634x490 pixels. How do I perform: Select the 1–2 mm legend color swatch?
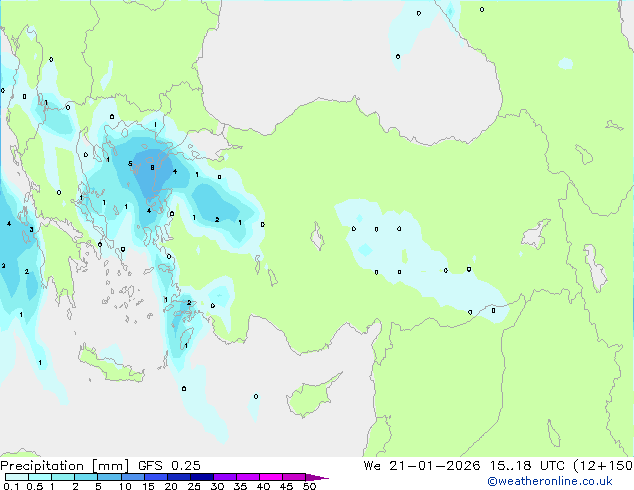(63, 477)
